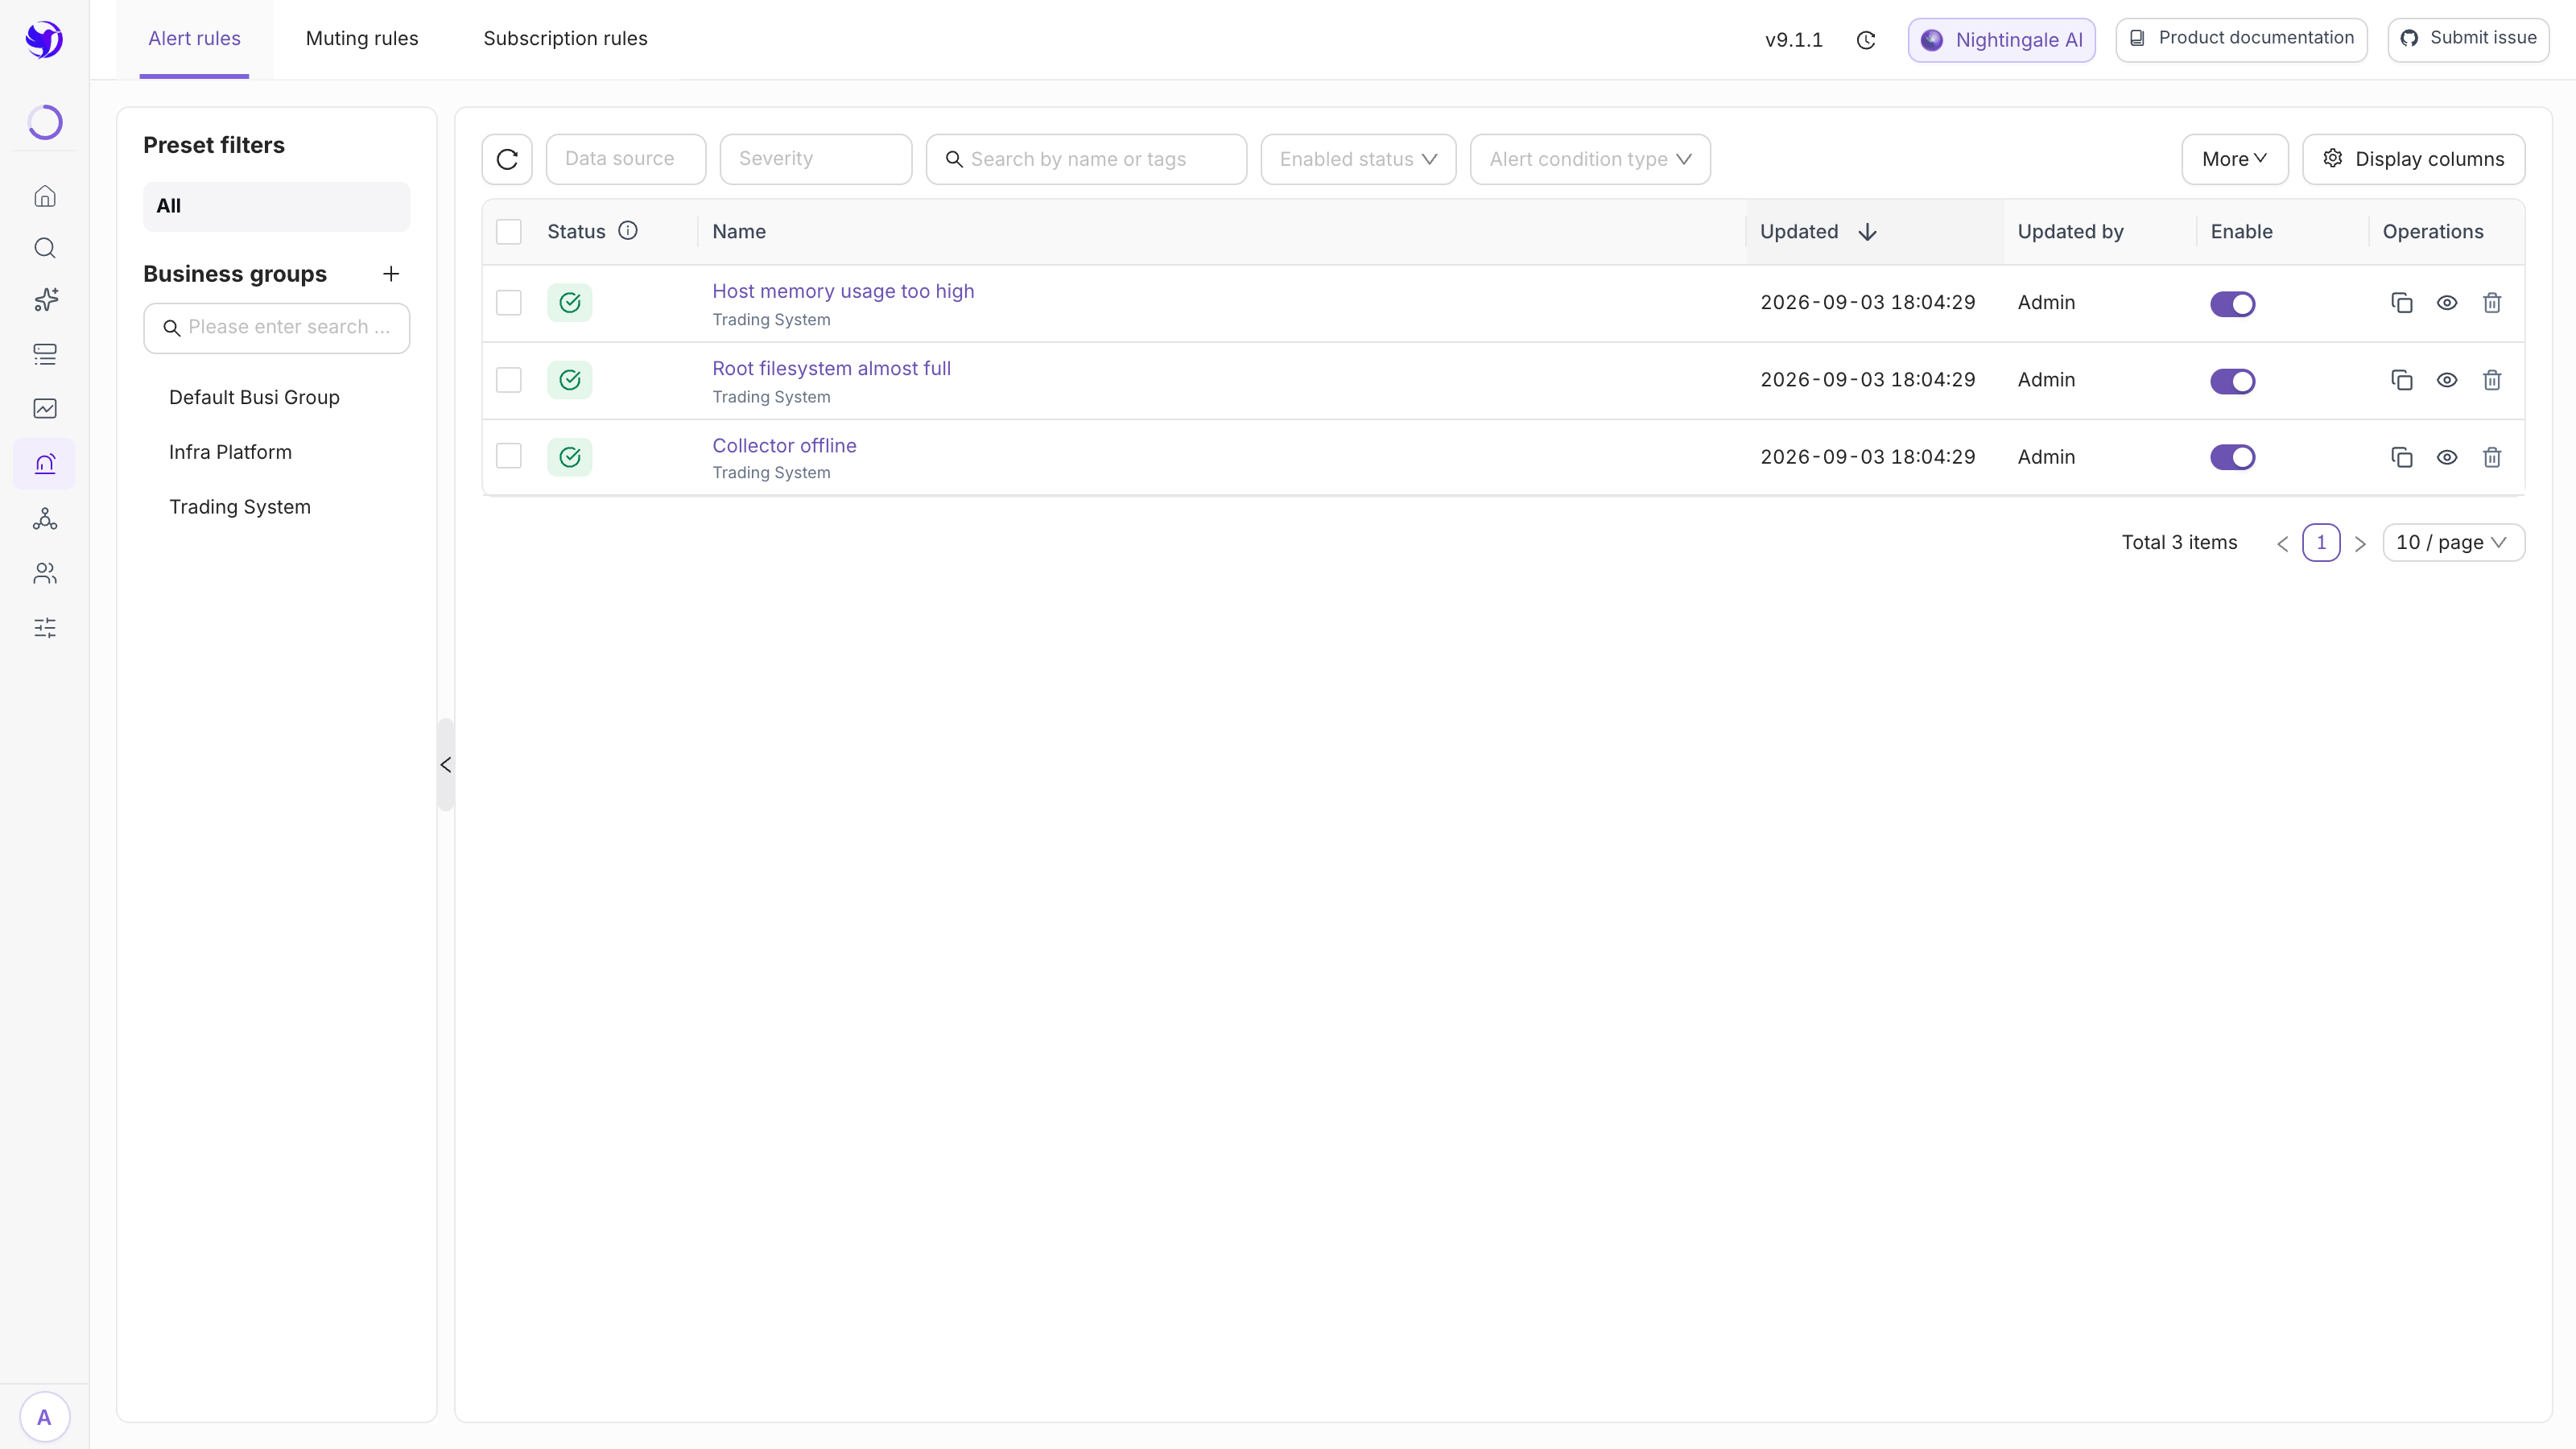Screen dimensions: 2576x1449
Task: Tick the checkbox for Collector offline
Action: tap(509, 456)
